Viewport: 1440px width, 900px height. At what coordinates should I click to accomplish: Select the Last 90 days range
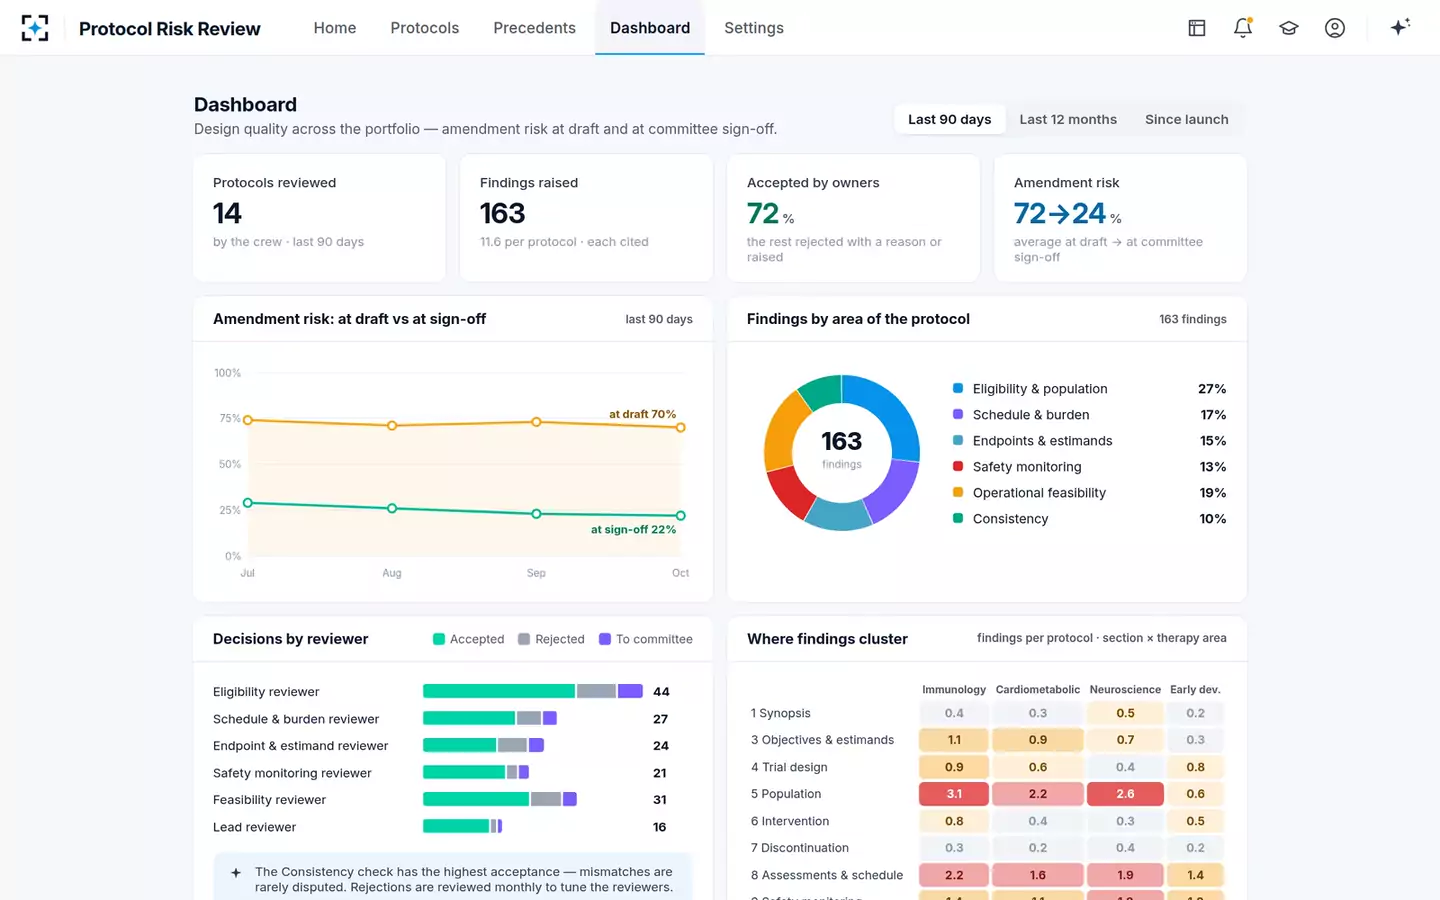pos(950,119)
